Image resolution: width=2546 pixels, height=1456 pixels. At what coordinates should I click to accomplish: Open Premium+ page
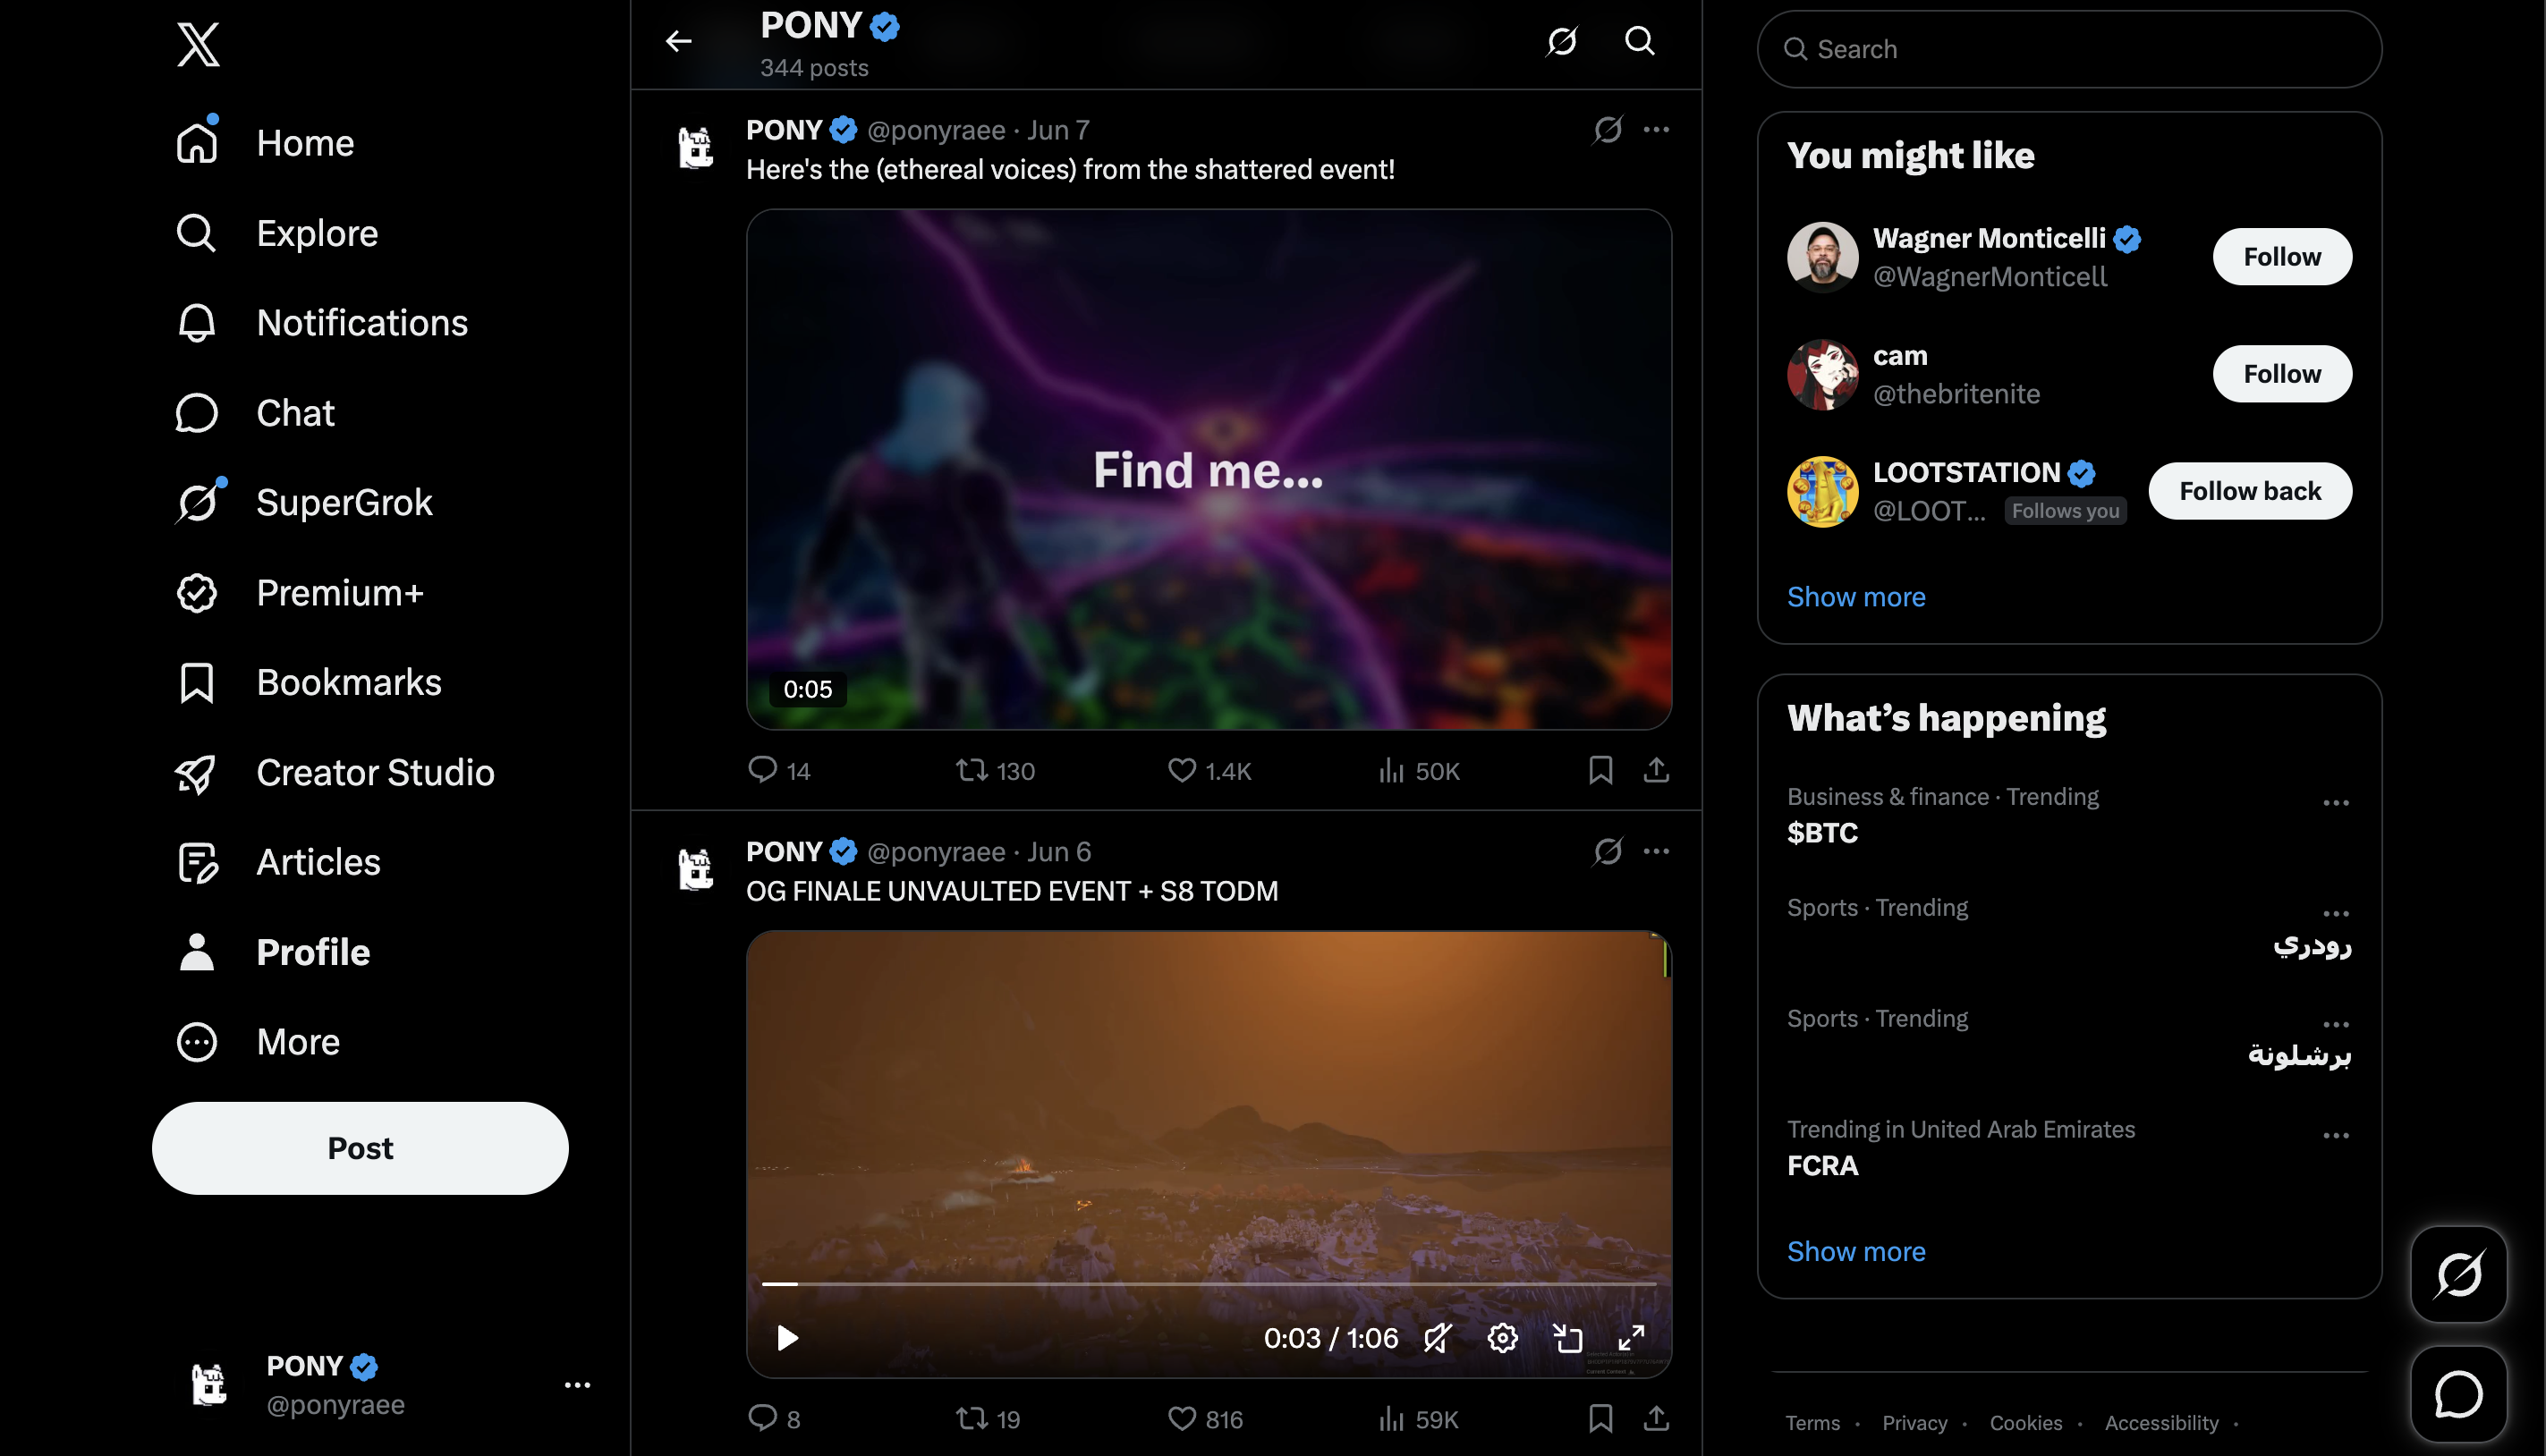pos(300,593)
